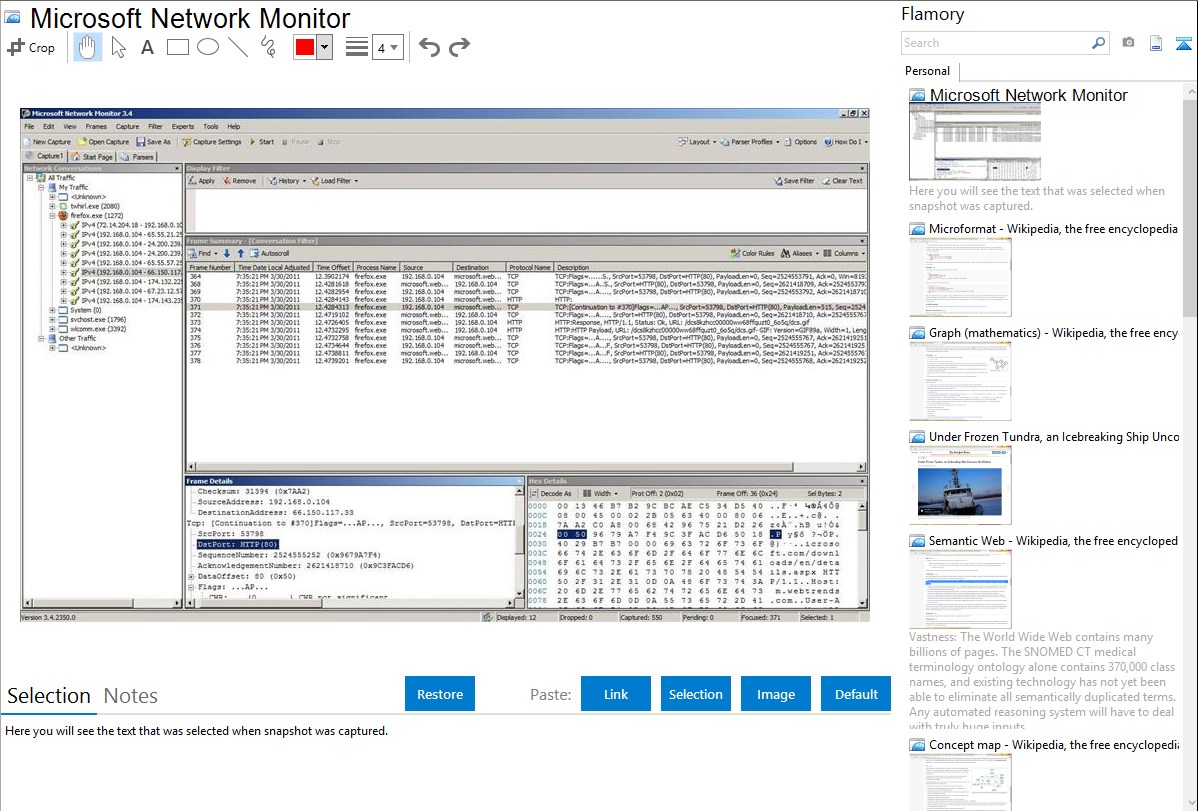Open the Graph (mathematics) thumbnail
The height and width of the screenshot is (811, 1198).
pos(960,381)
